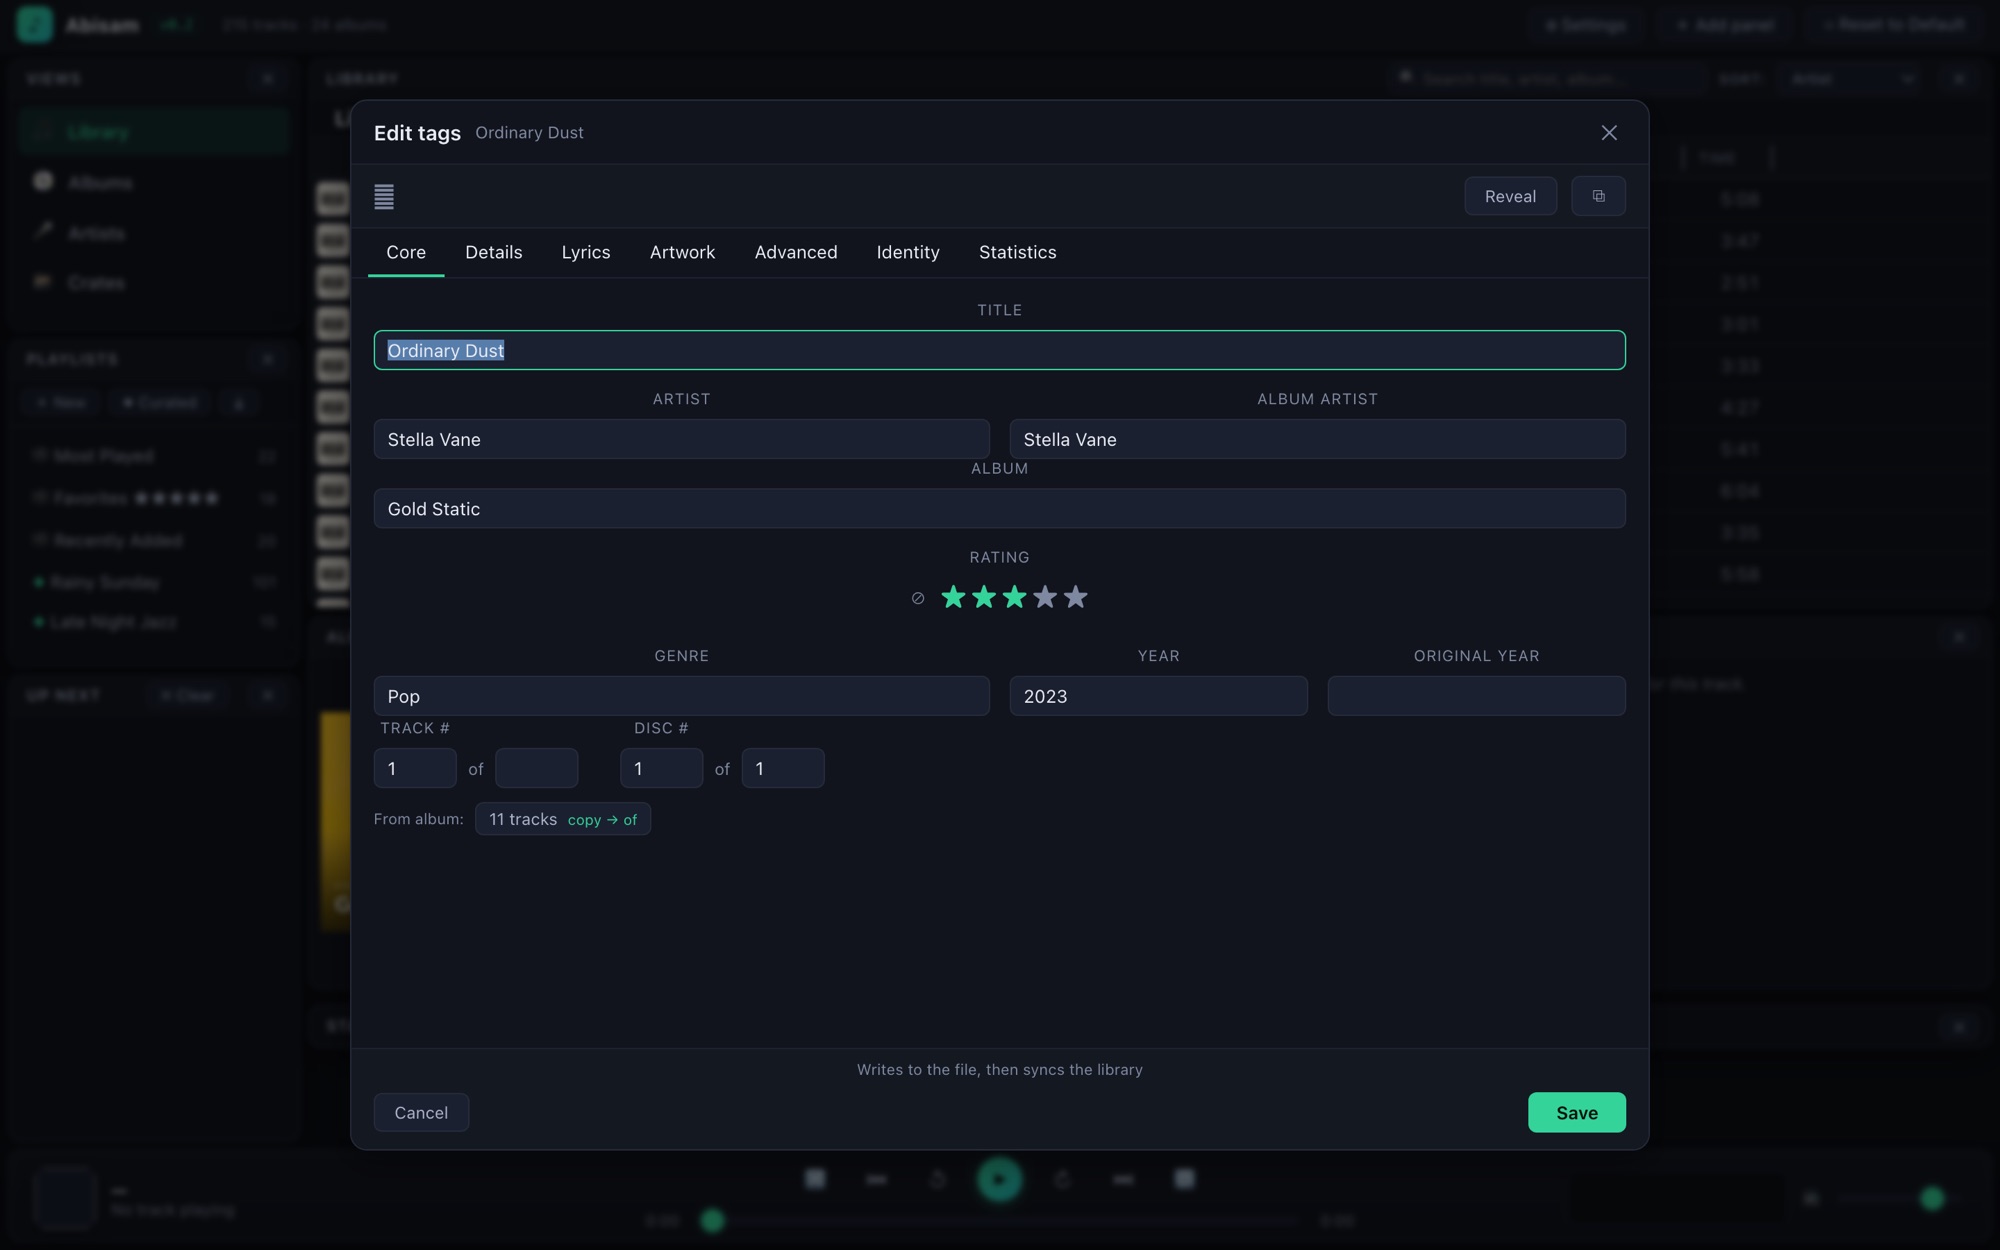
Task: Switch to the Core tab
Action: tap(406, 252)
